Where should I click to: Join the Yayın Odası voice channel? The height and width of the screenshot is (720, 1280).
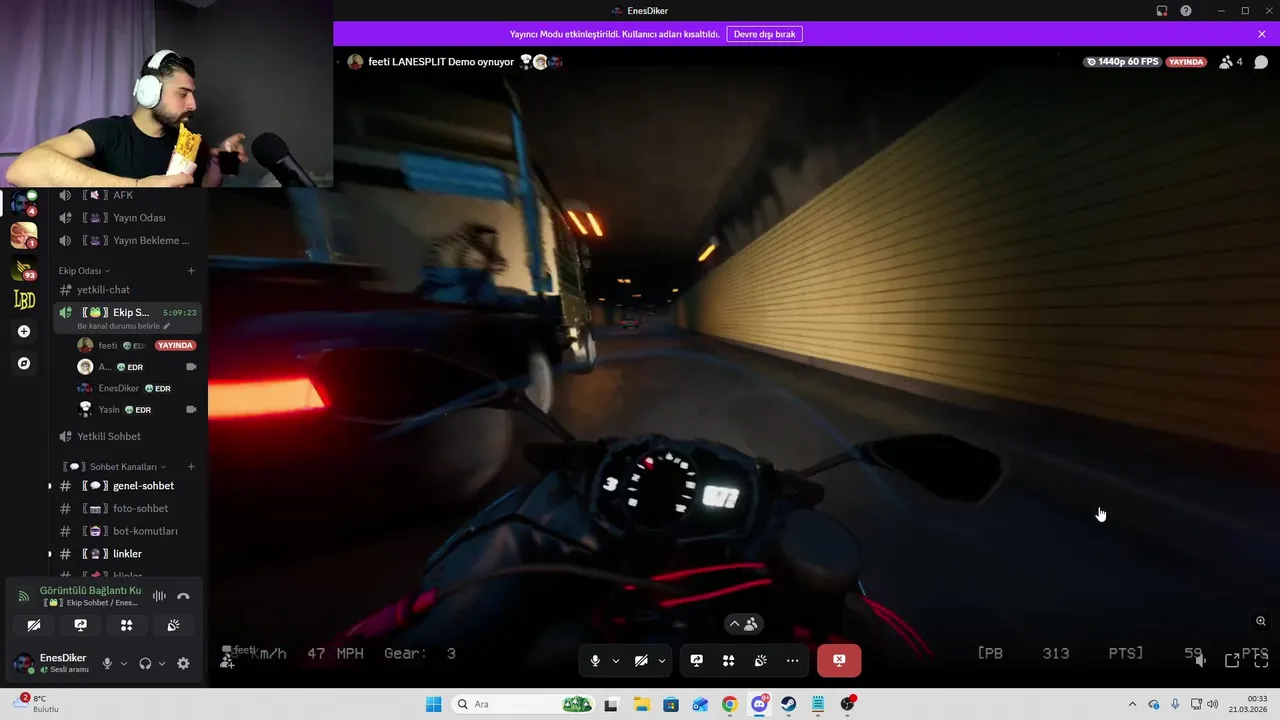128,218
